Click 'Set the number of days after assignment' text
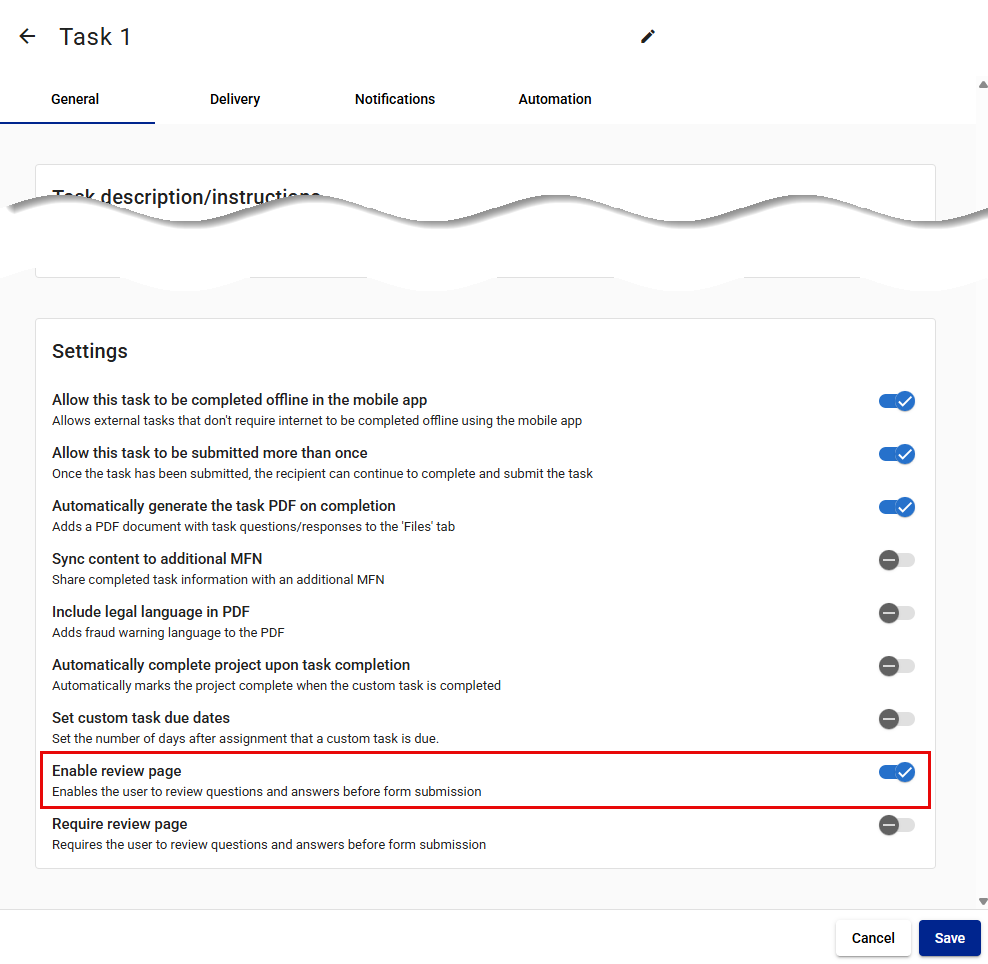The height and width of the screenshot is (964, 988). click(245, 738)
